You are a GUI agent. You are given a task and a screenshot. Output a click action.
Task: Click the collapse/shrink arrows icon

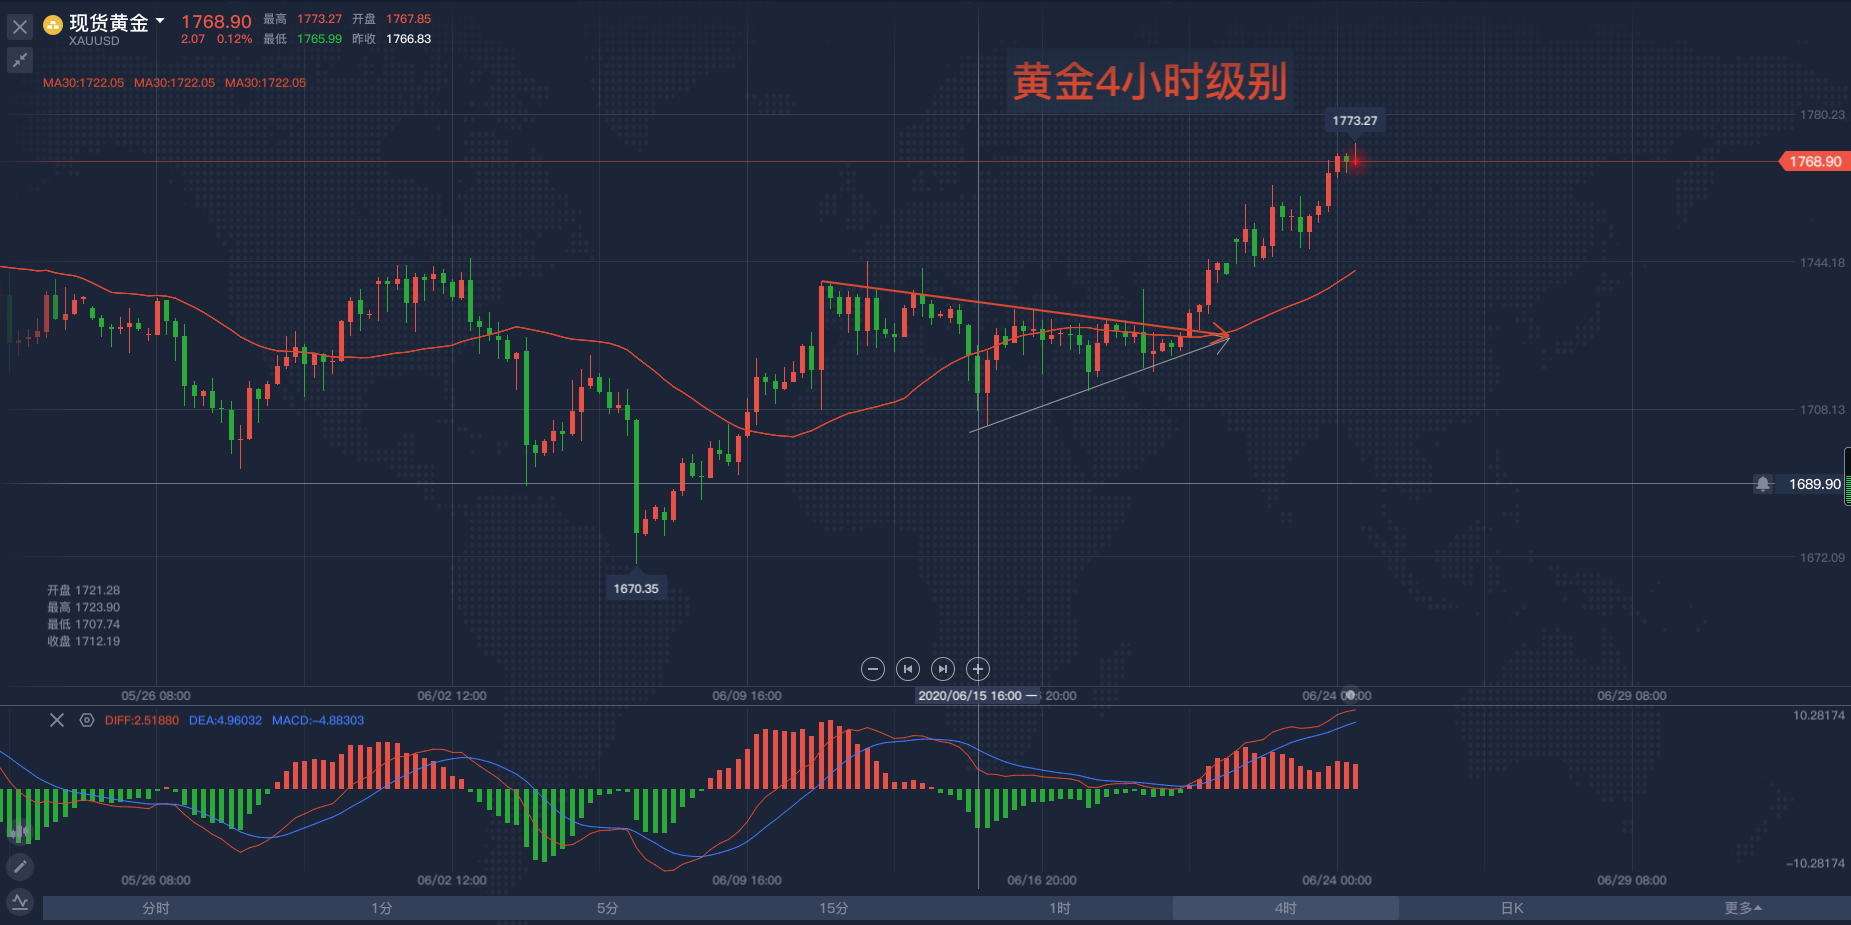click(19, 61)
